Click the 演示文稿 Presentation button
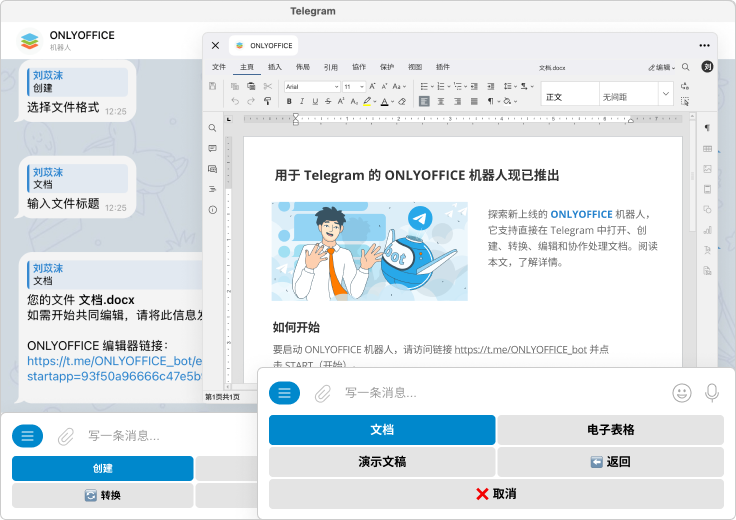The image size is (736, 520). 382,462
